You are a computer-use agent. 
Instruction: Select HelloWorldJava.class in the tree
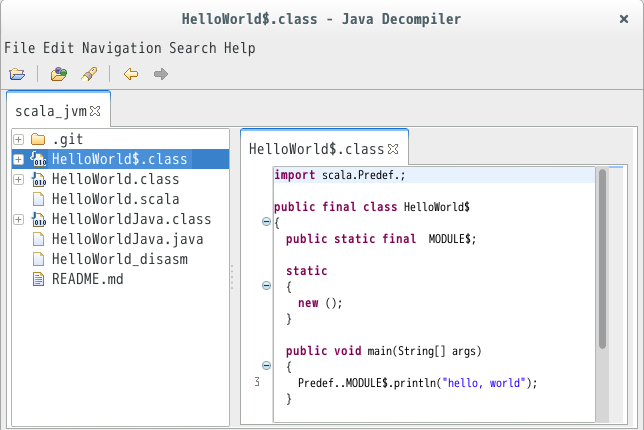coord(131,219)
